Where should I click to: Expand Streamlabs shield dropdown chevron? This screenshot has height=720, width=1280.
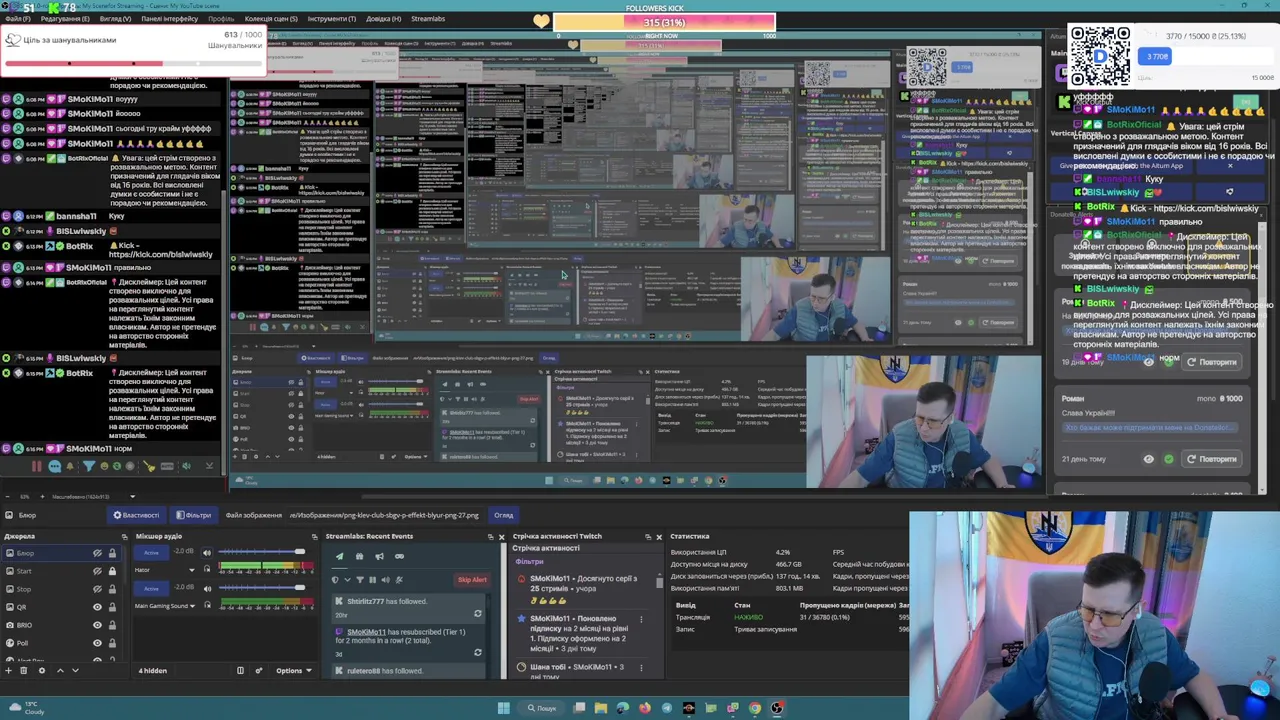(347, 580)
